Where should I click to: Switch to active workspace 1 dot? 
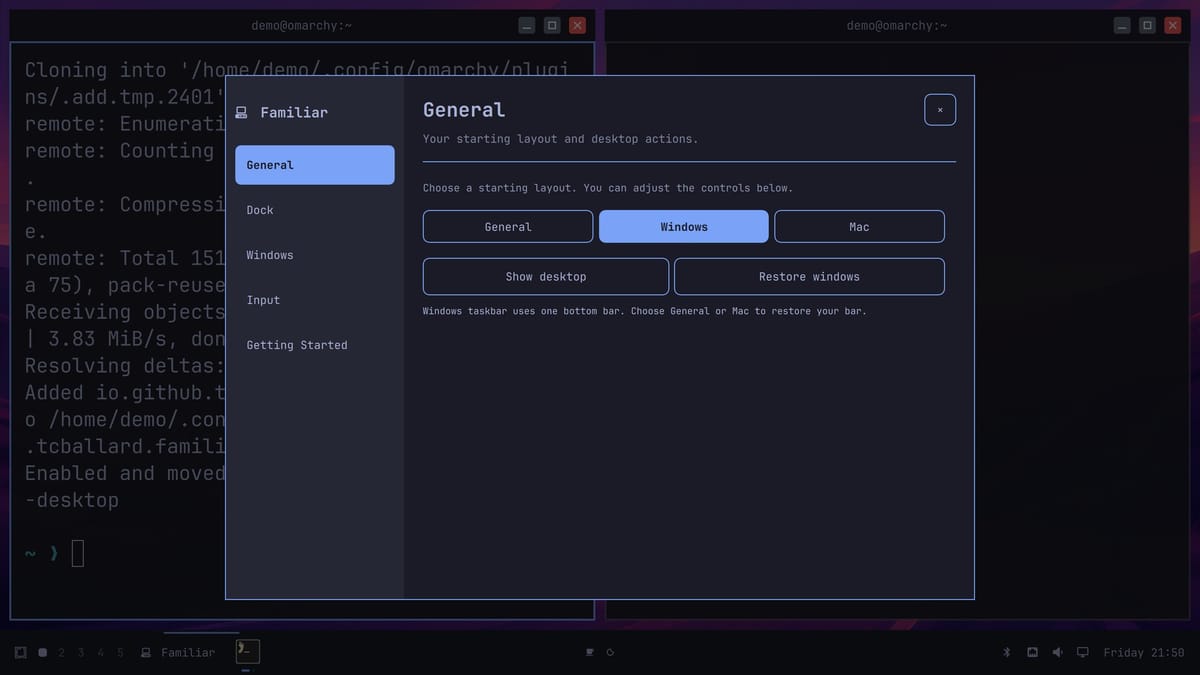[43, 653]
